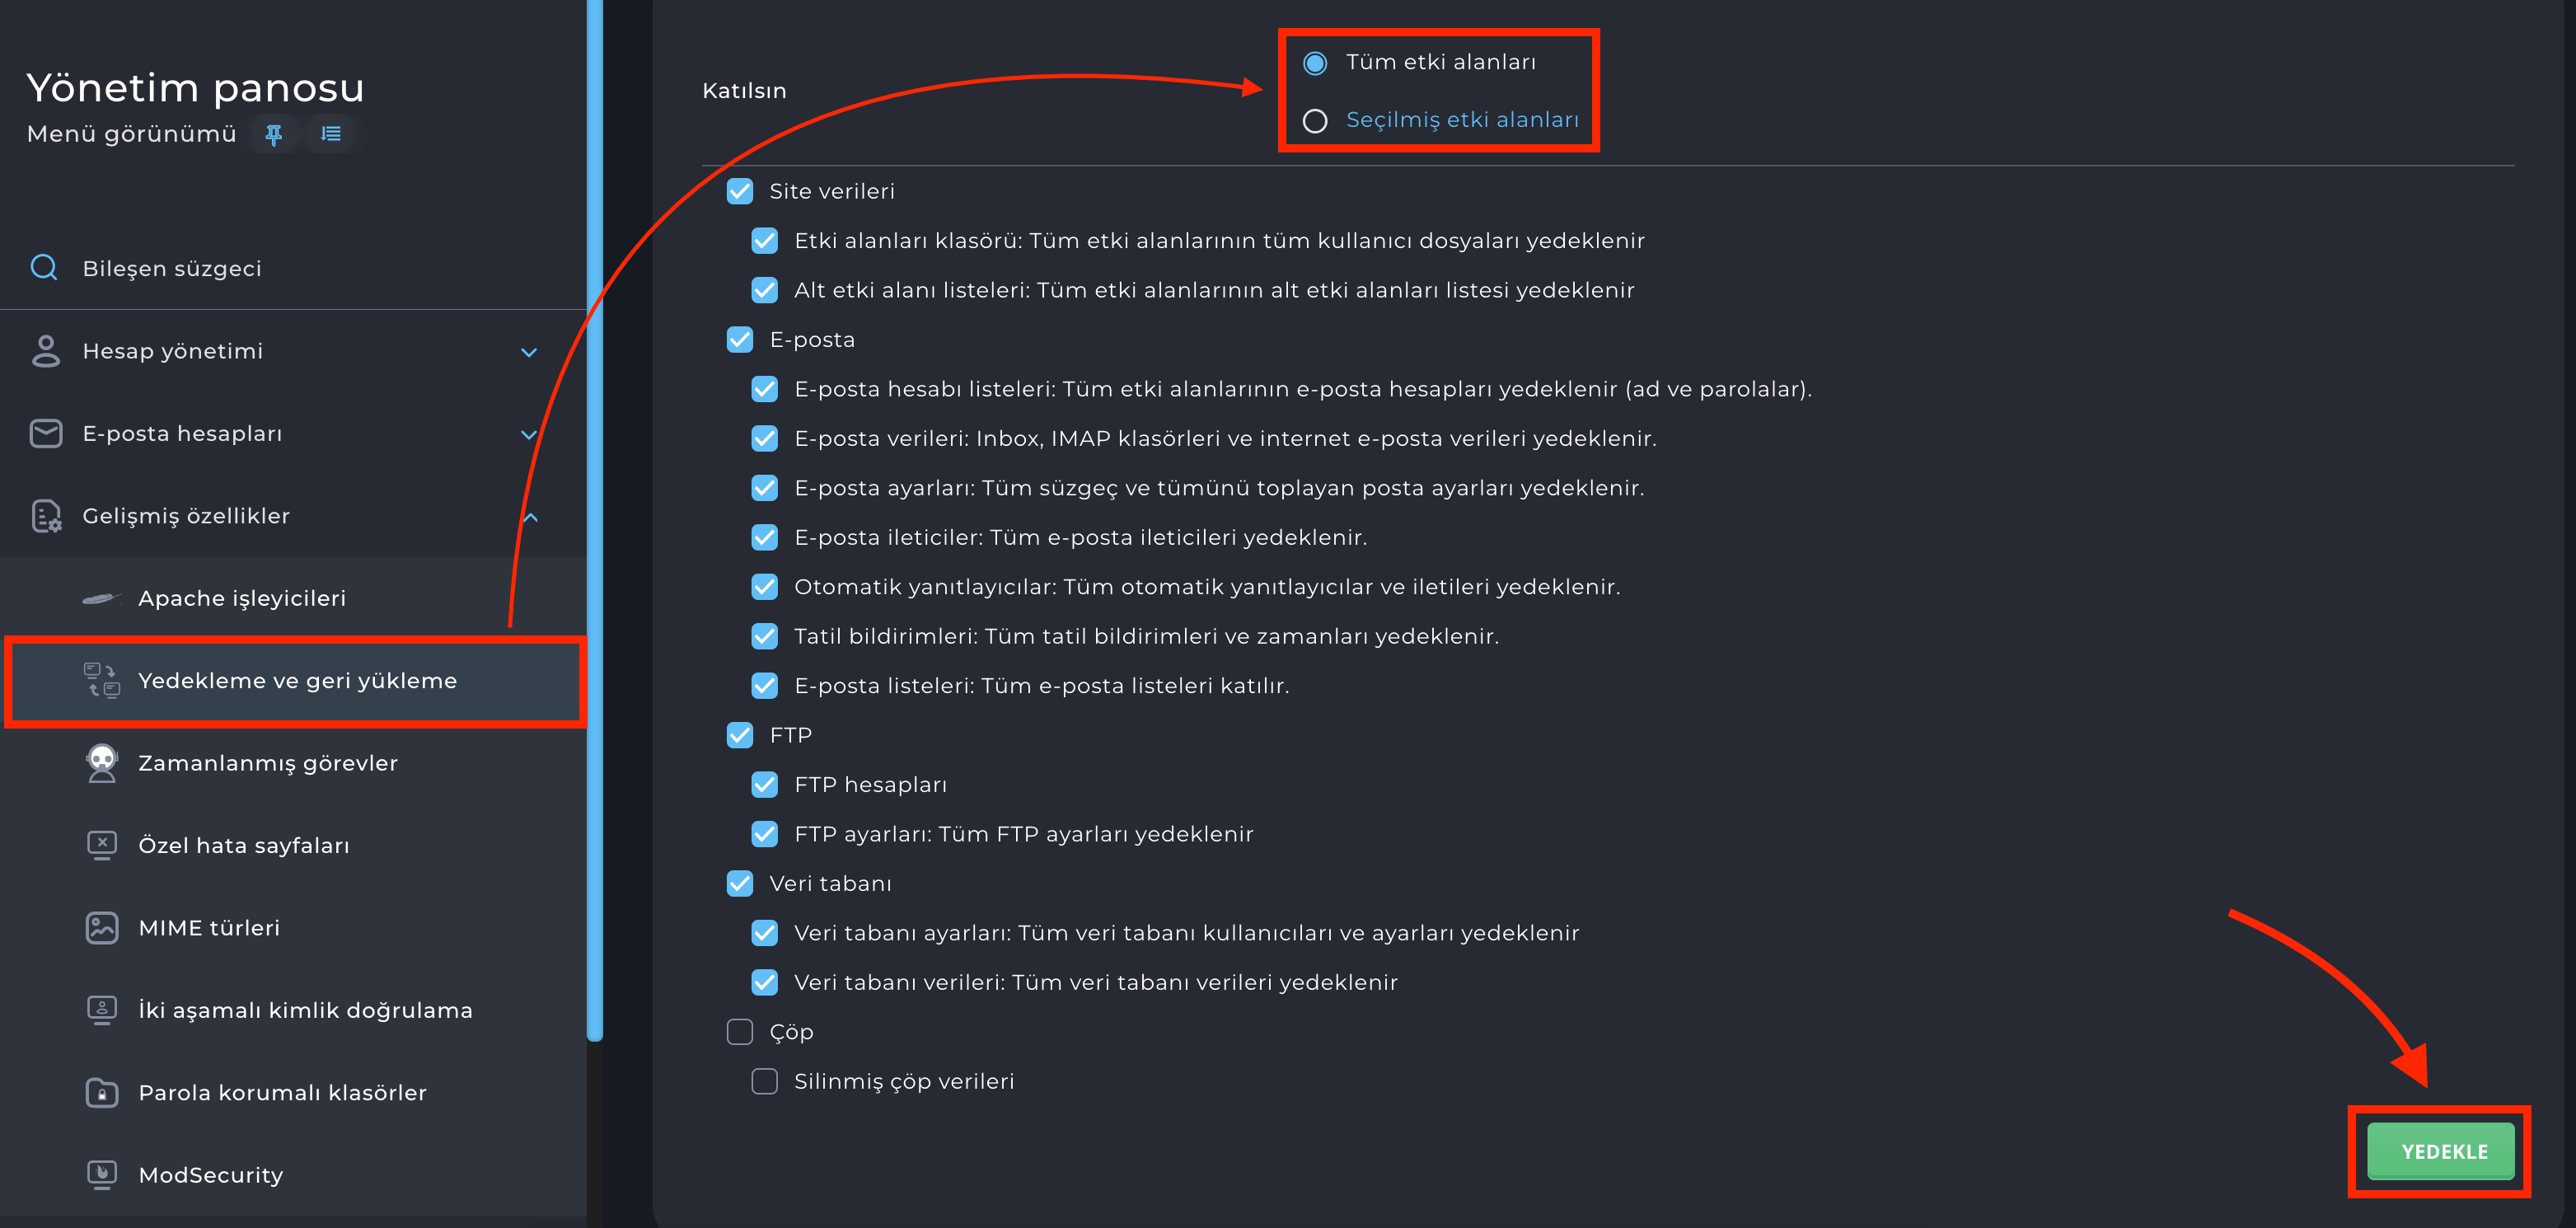This screenshot has height=1228, width=2576.
Task: Click the list view icon beside Menü görünümü
Action: (331, 134)
